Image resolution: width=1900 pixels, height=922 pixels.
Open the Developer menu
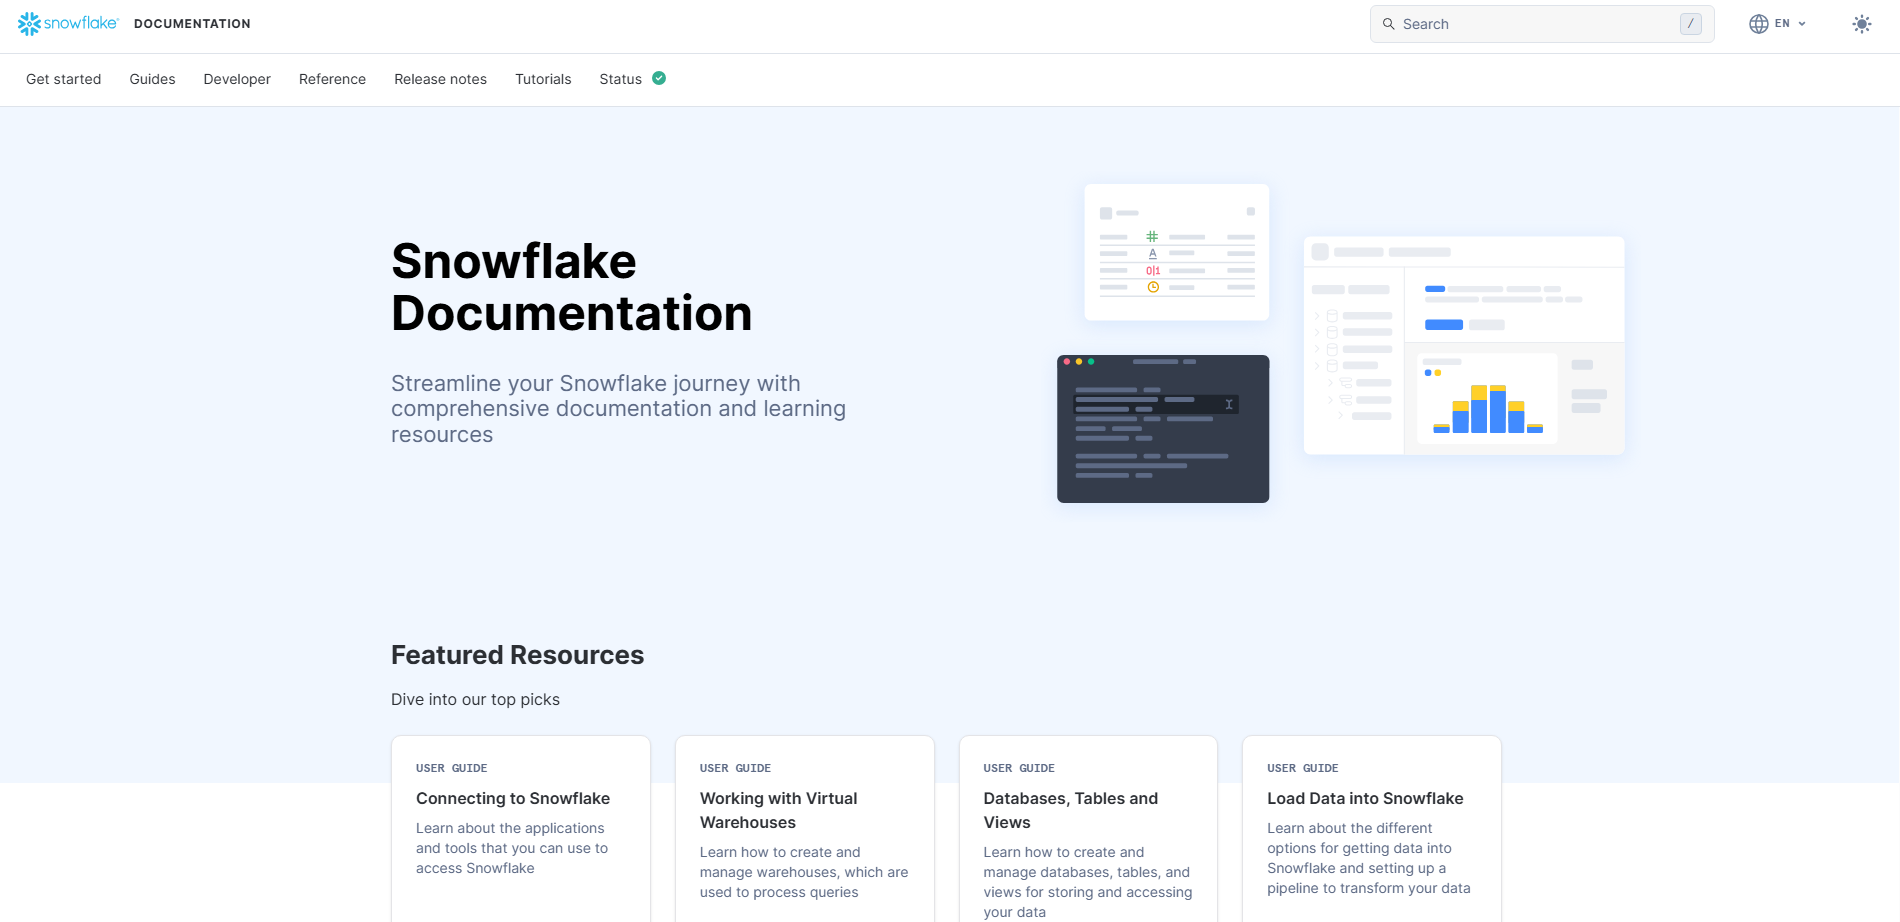click(x=237, y=79)
